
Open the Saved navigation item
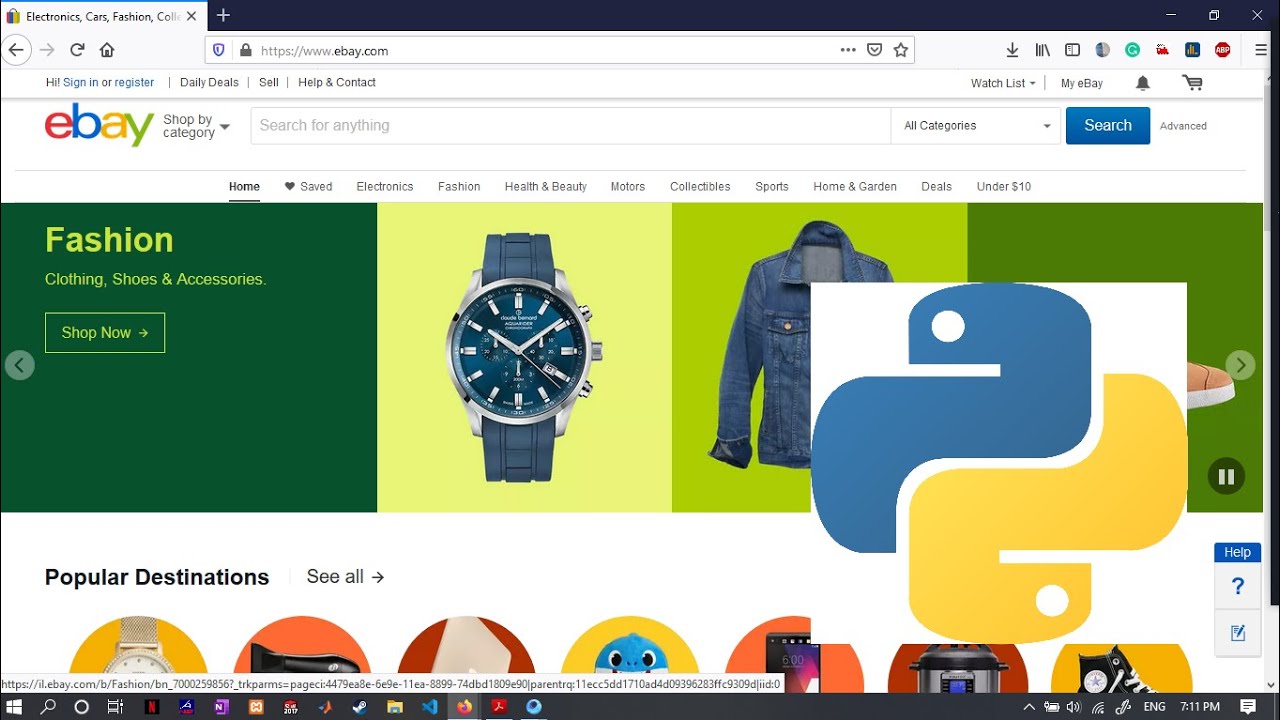click(308, 187)
